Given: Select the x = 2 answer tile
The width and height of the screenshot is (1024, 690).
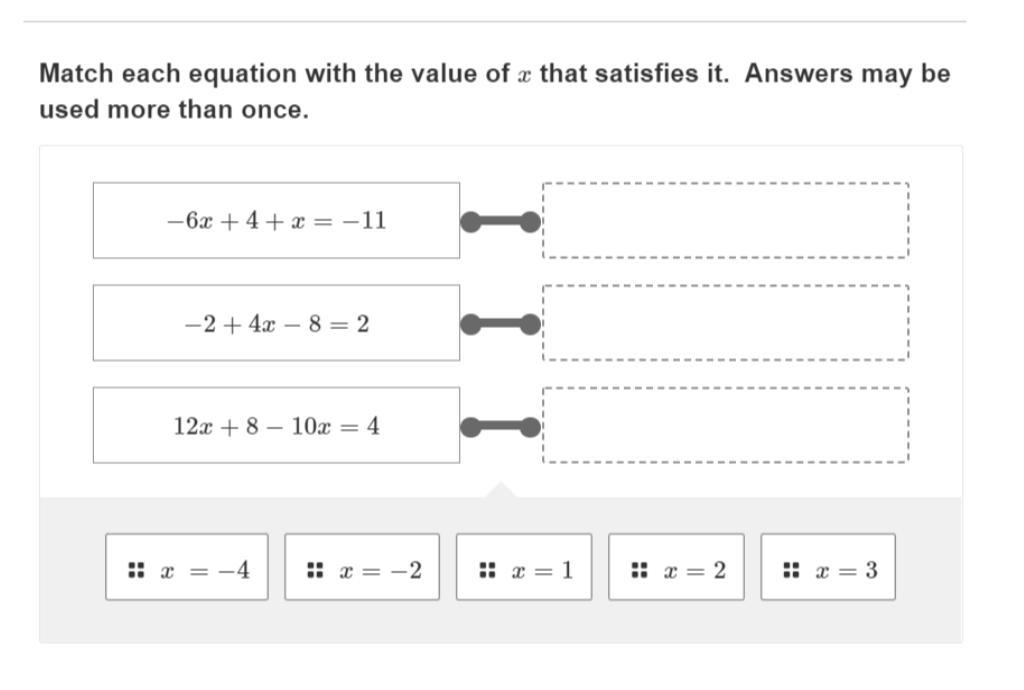Looking at the screenshot, I should 676,567.
